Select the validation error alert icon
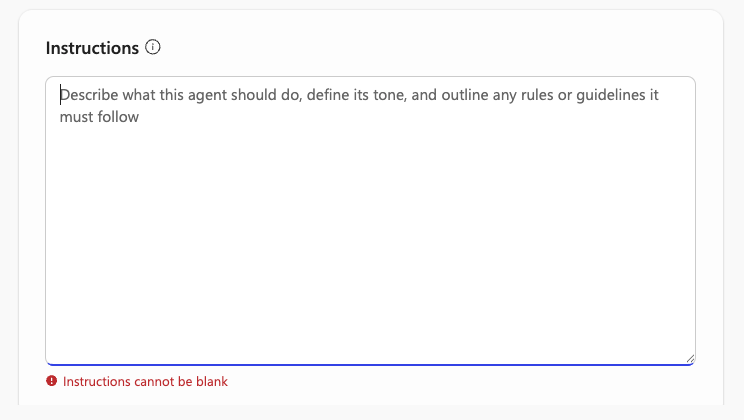Viewport: 744px width, 420px height. (52, 381)
